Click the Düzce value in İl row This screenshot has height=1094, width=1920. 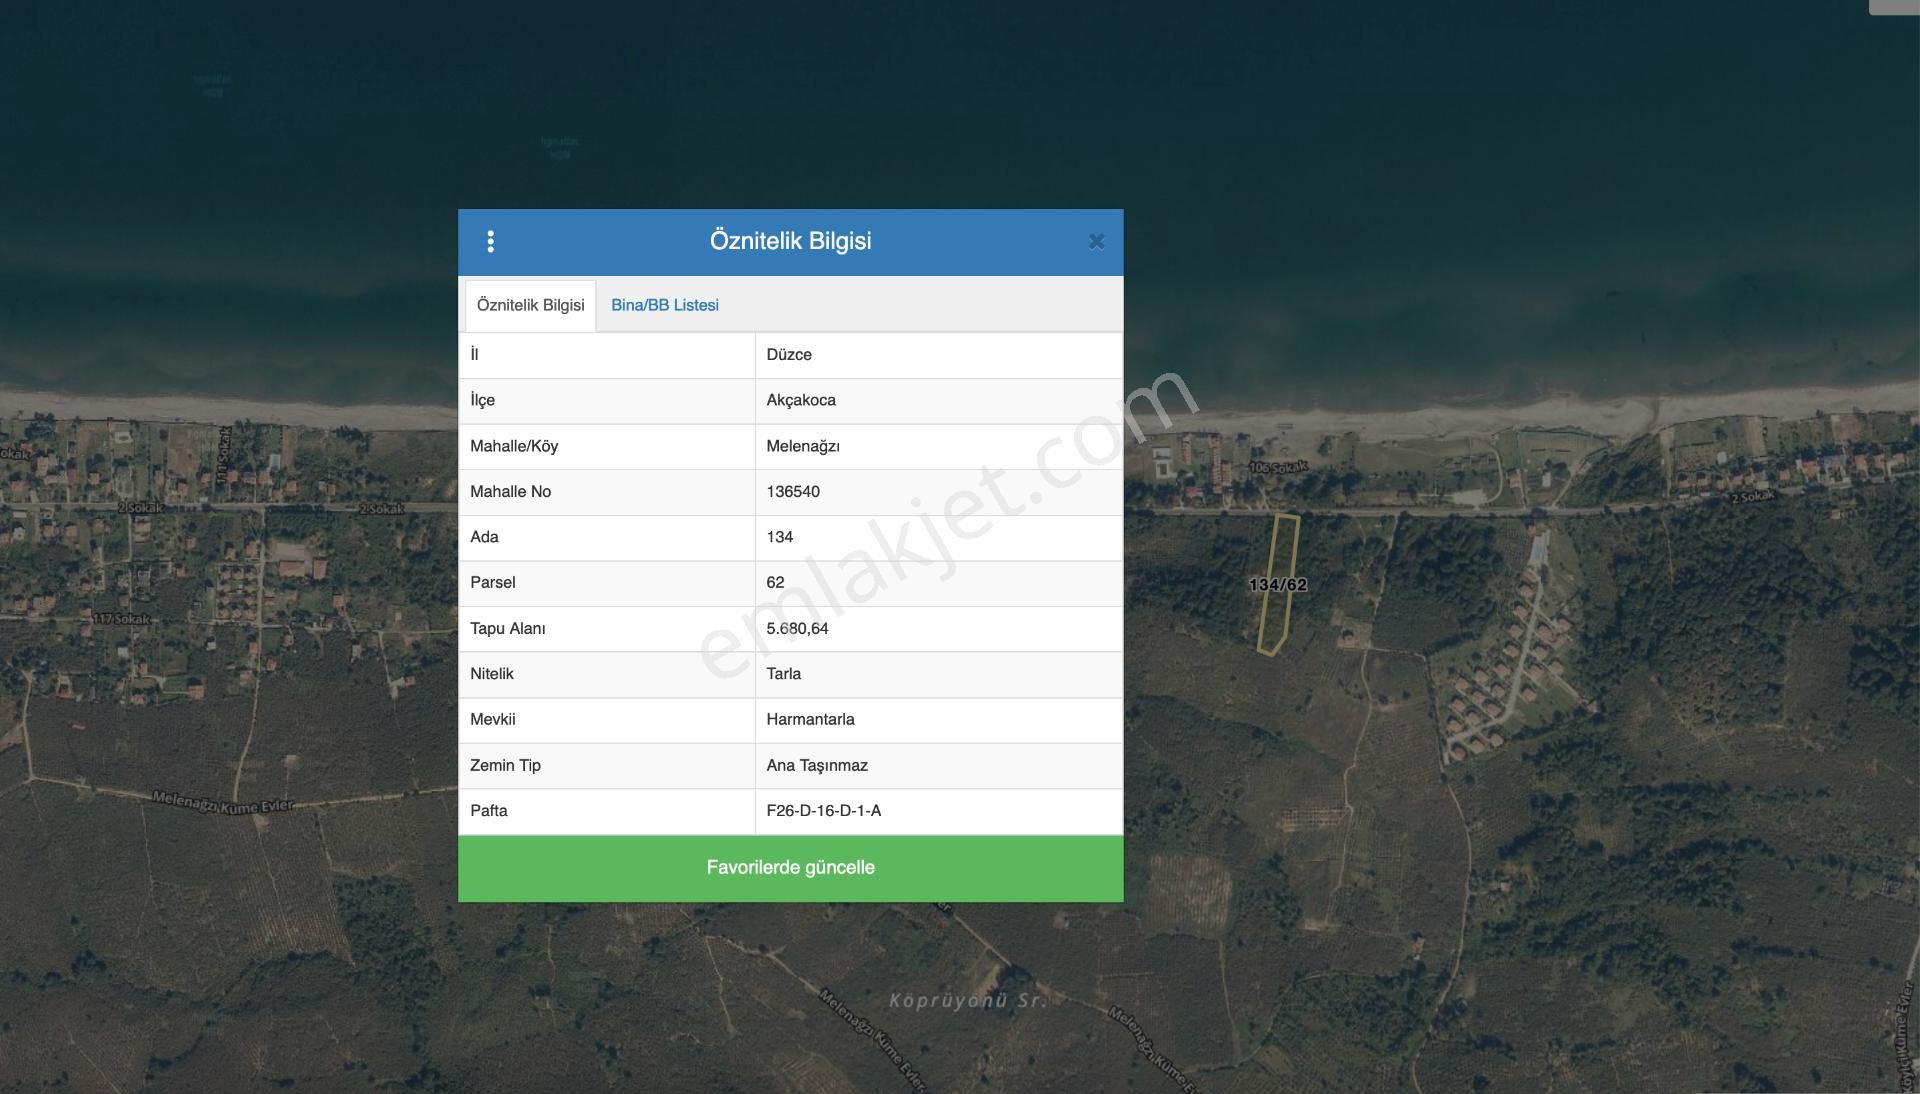pos(788,354)
